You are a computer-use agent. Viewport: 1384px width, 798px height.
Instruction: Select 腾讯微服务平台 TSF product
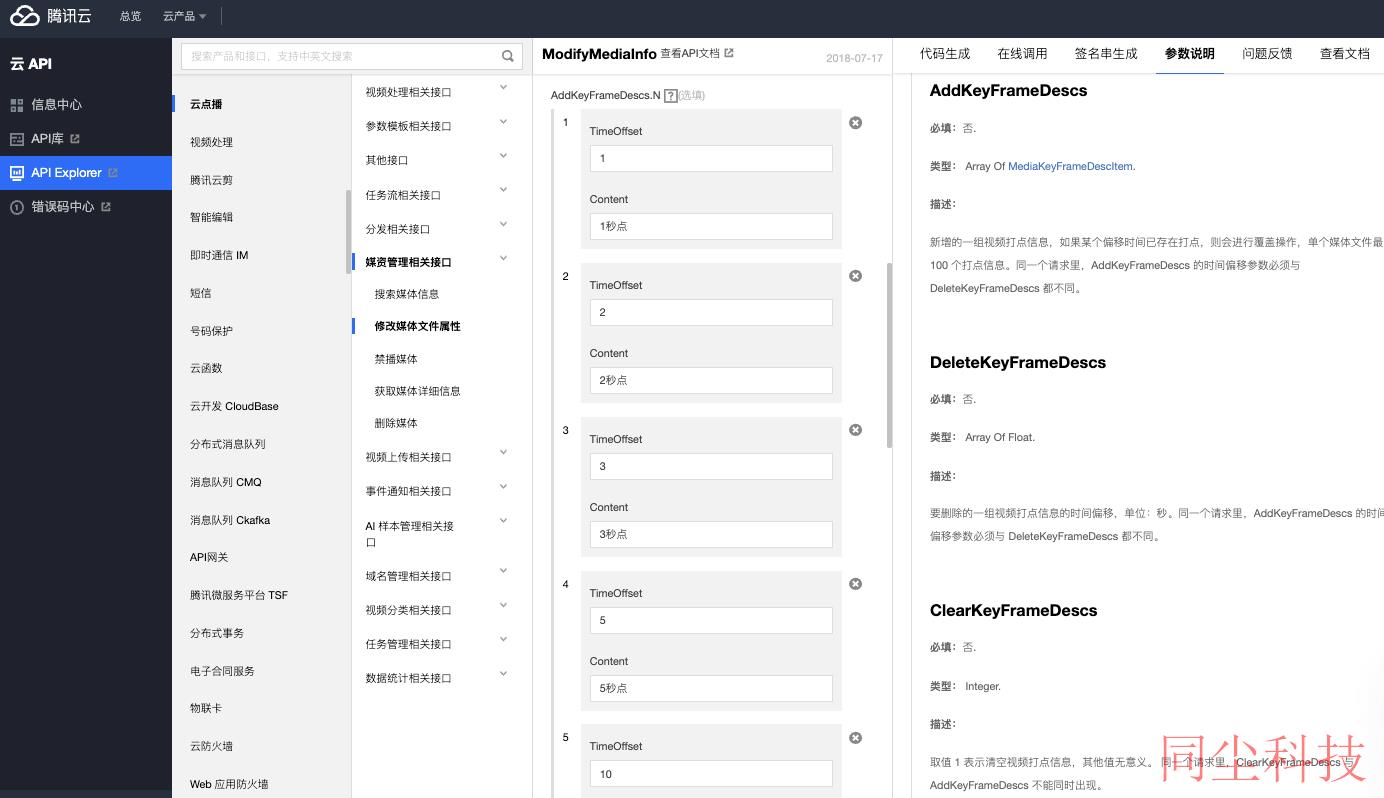pos(239,595)
